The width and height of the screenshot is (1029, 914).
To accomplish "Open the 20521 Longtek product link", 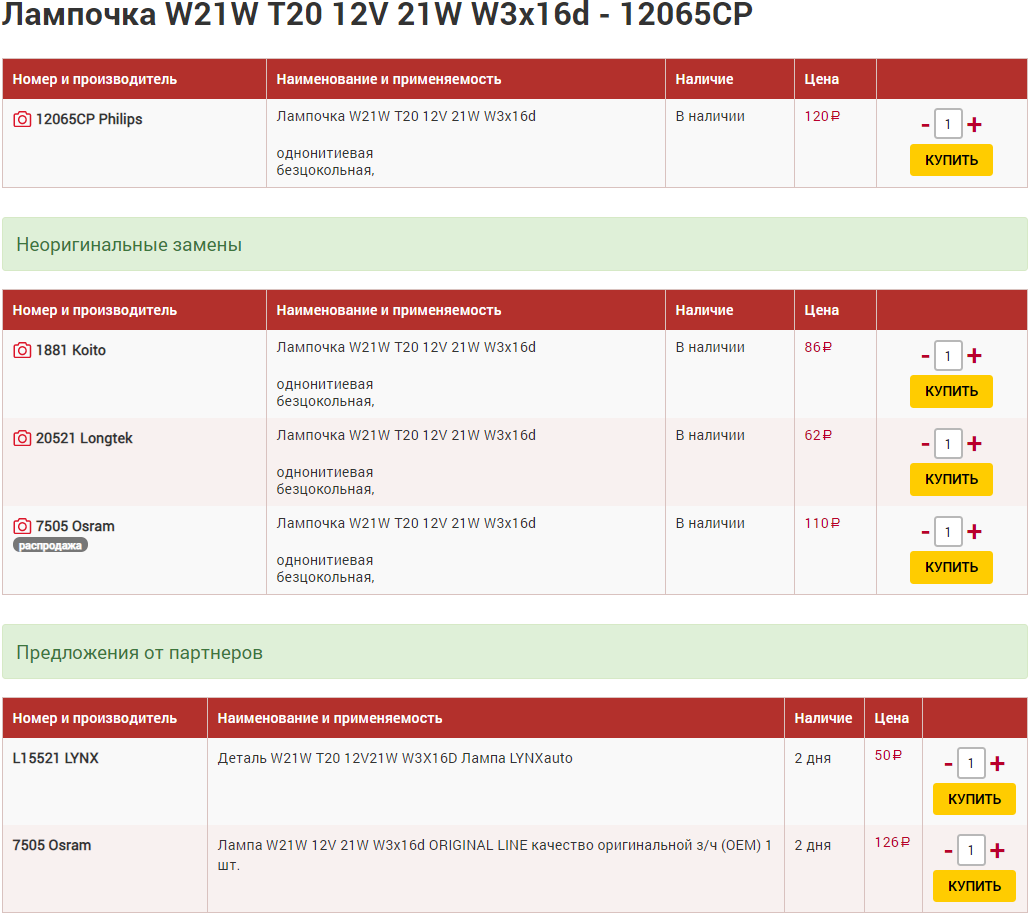I will pyautogui.click(x=84, y=438).
